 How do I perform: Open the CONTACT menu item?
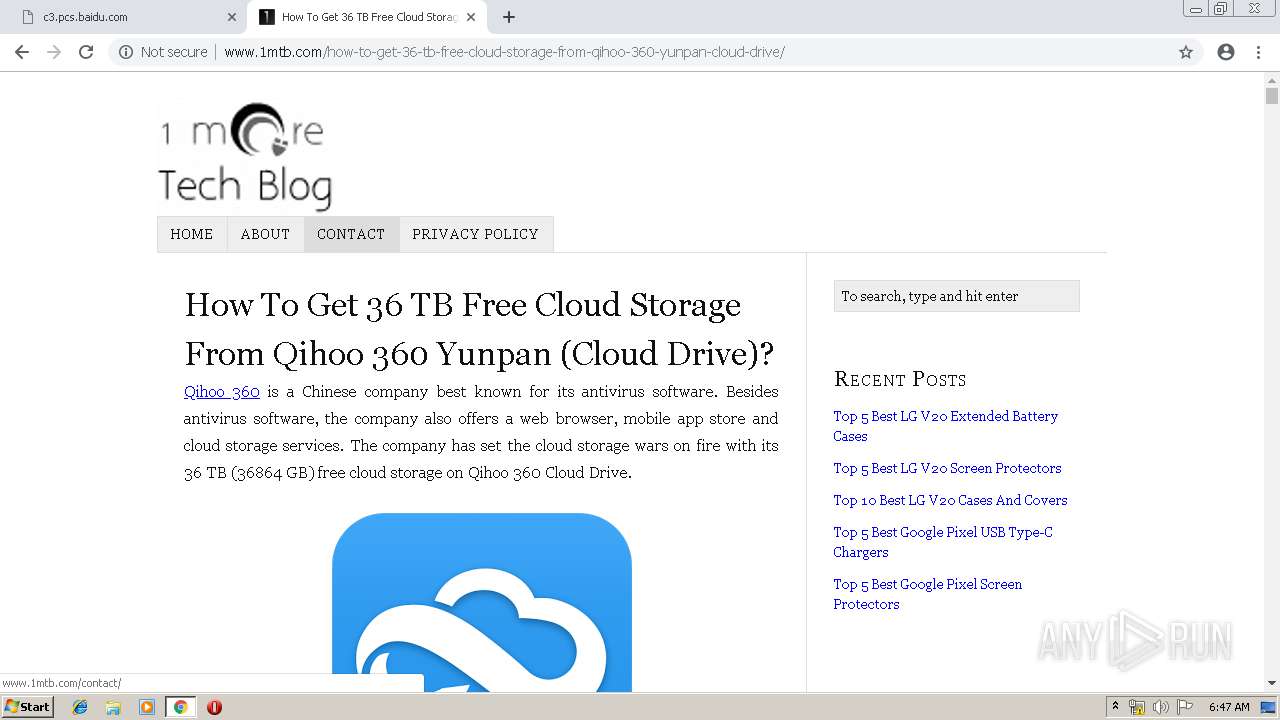point(351,234)
